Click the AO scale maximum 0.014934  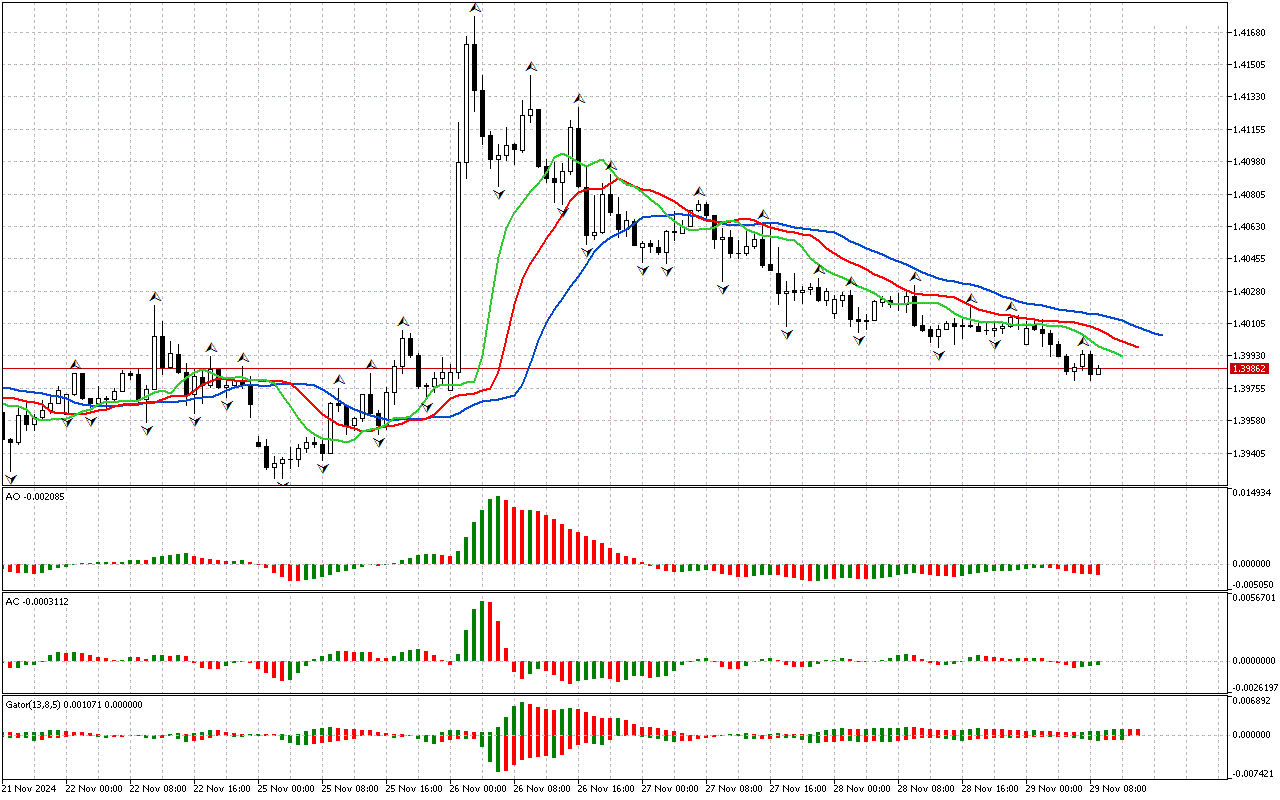click(1252, 493)
